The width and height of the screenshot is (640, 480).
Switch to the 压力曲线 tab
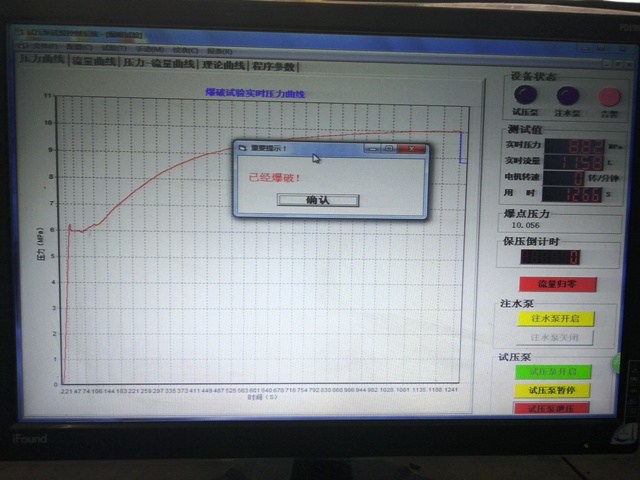coord(42,61)
